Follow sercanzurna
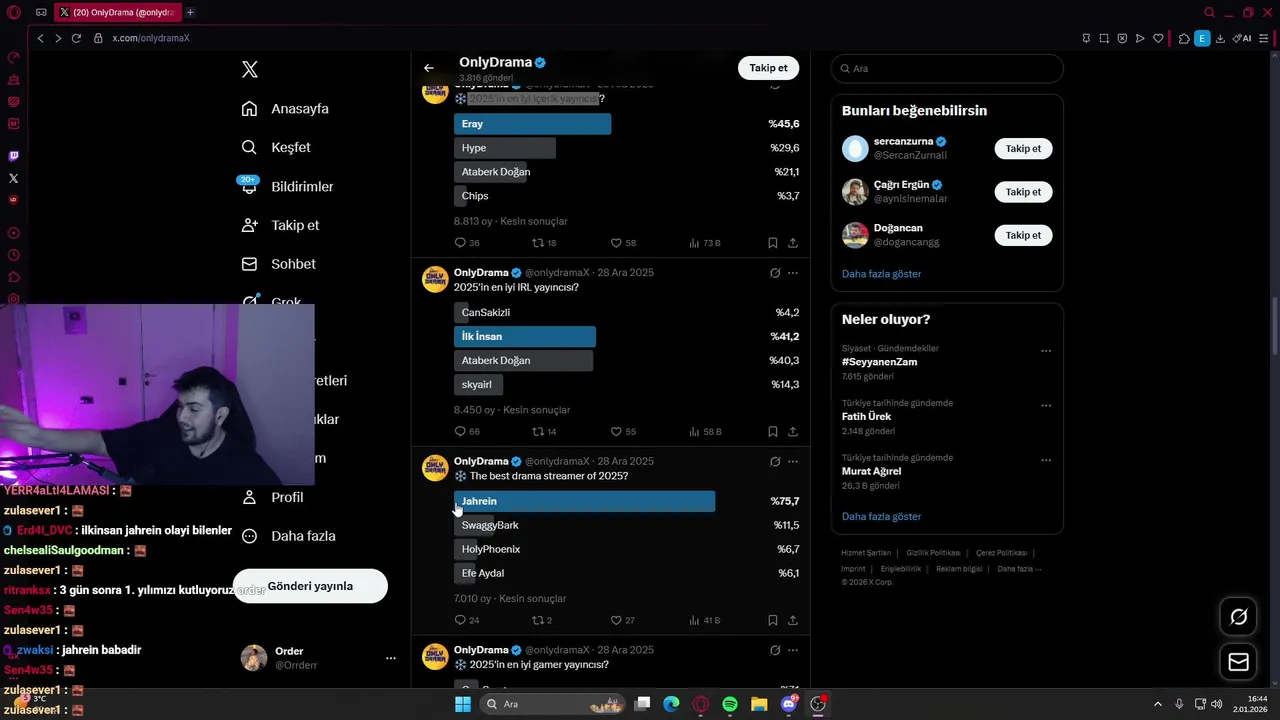The image size is (1280, 720). tap(1023, 149)
